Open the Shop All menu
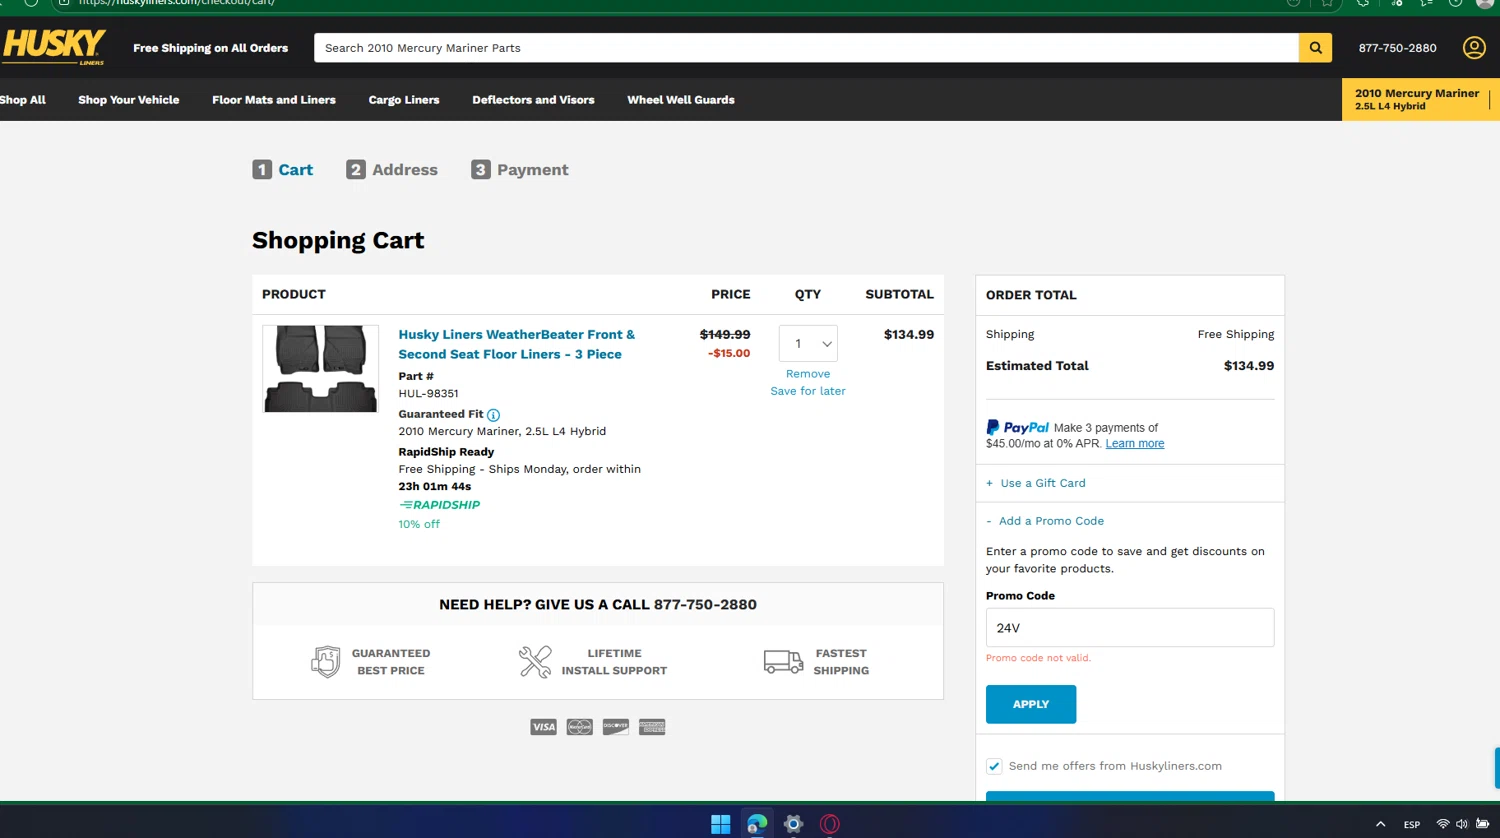The height and width of the screenshot is (838, 1500). point(23,100)
